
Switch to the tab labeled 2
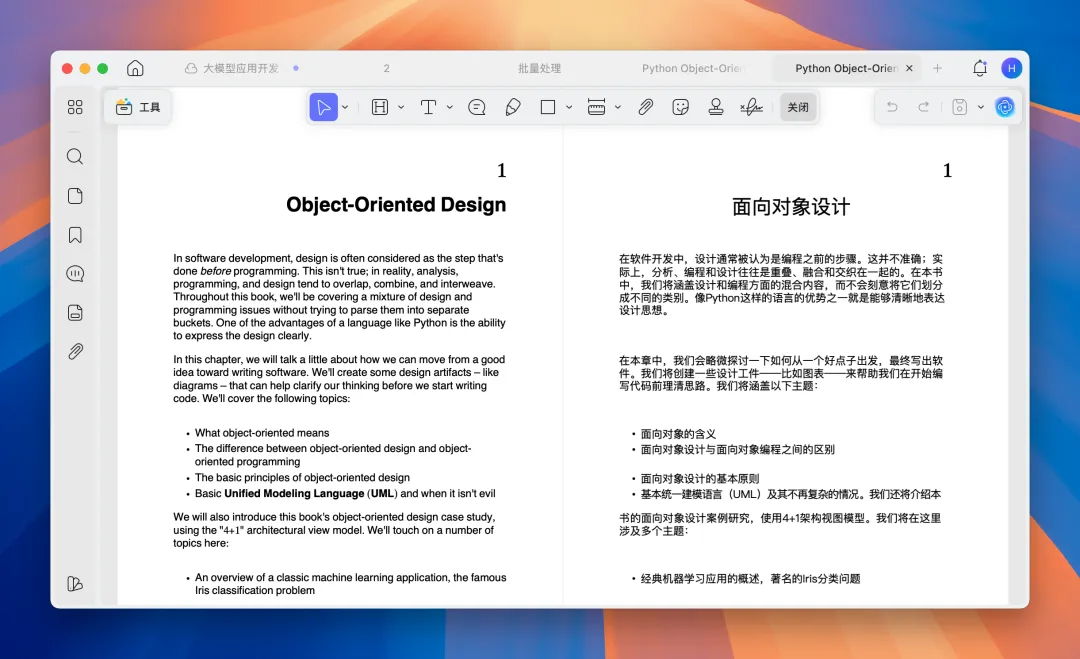pyautogui.click(x=386, y=68)
